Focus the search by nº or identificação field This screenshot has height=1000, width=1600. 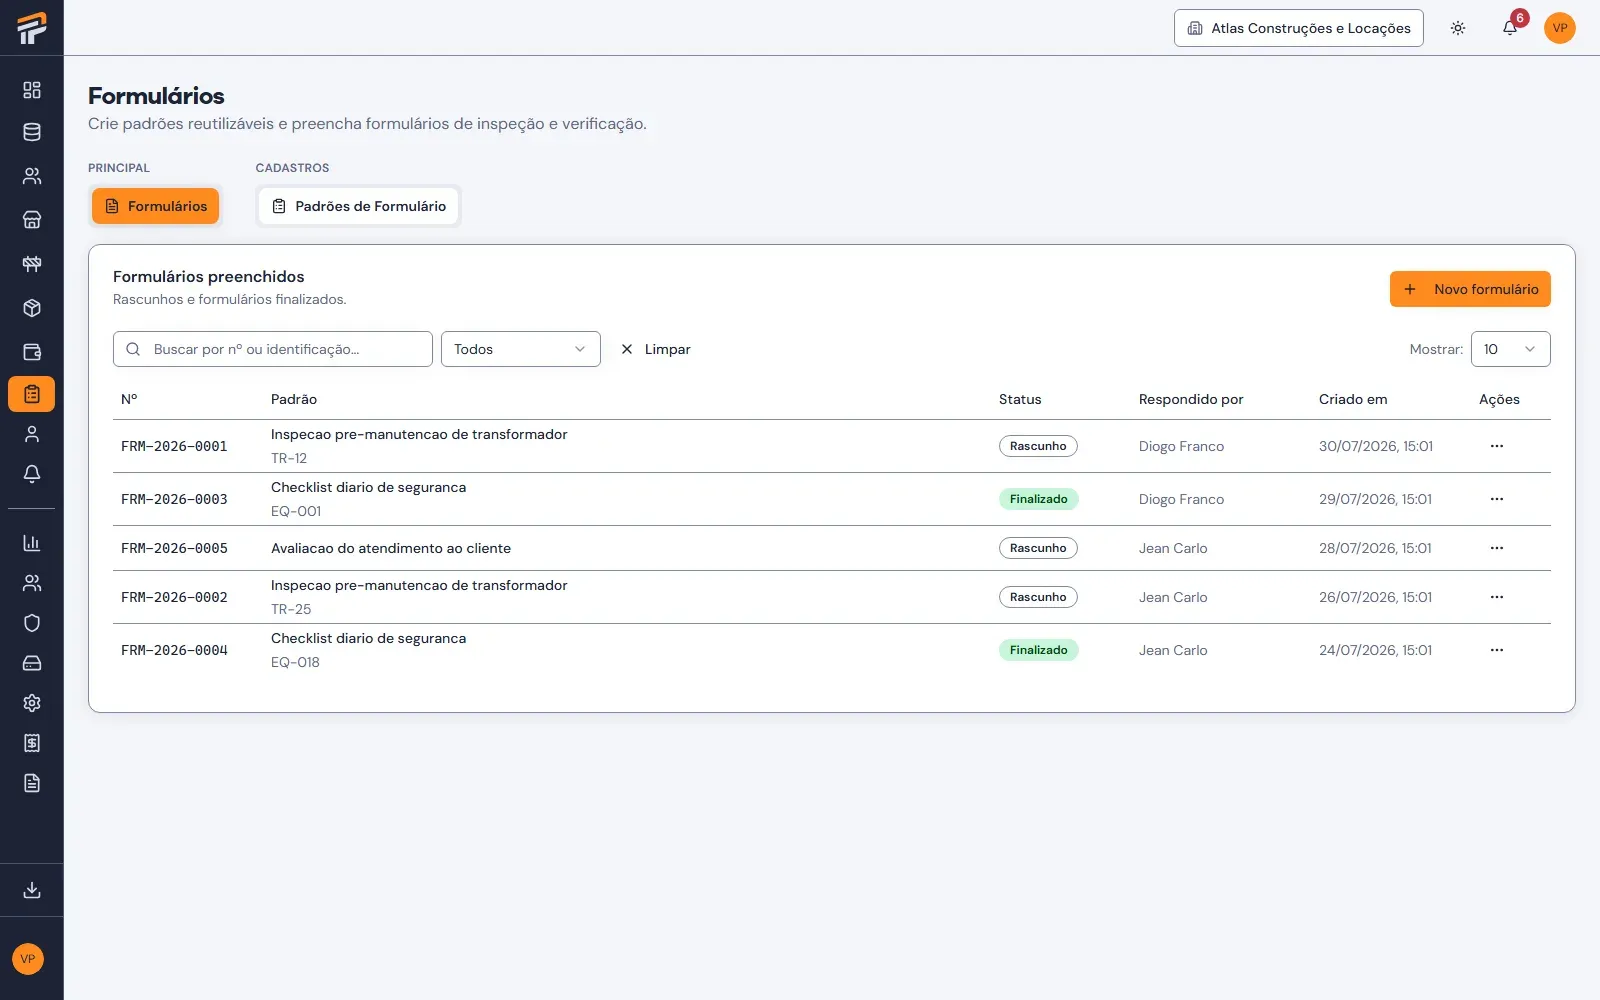pyautogui.click(x=273, y=349)
